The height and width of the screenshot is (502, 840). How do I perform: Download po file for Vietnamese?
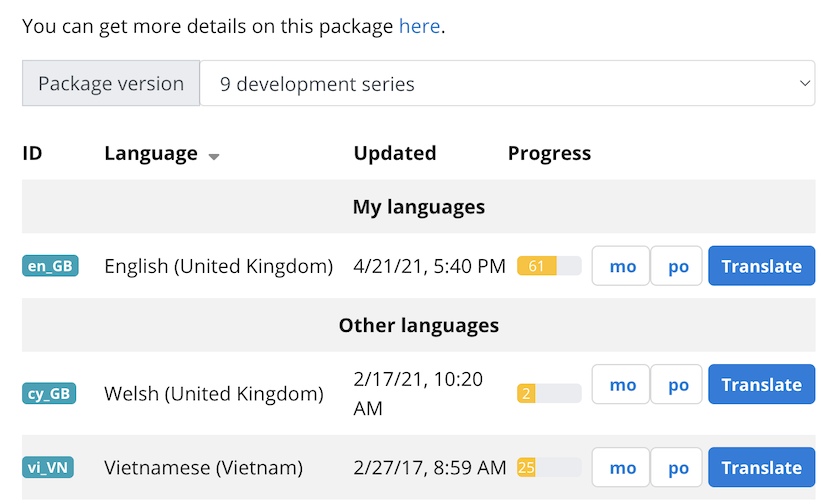[x=678, y=467]
